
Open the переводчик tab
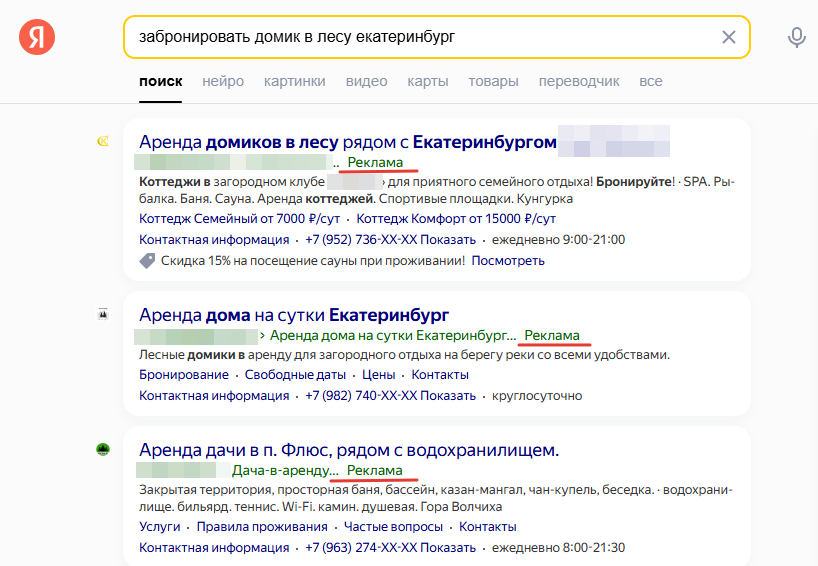(579, 81)
